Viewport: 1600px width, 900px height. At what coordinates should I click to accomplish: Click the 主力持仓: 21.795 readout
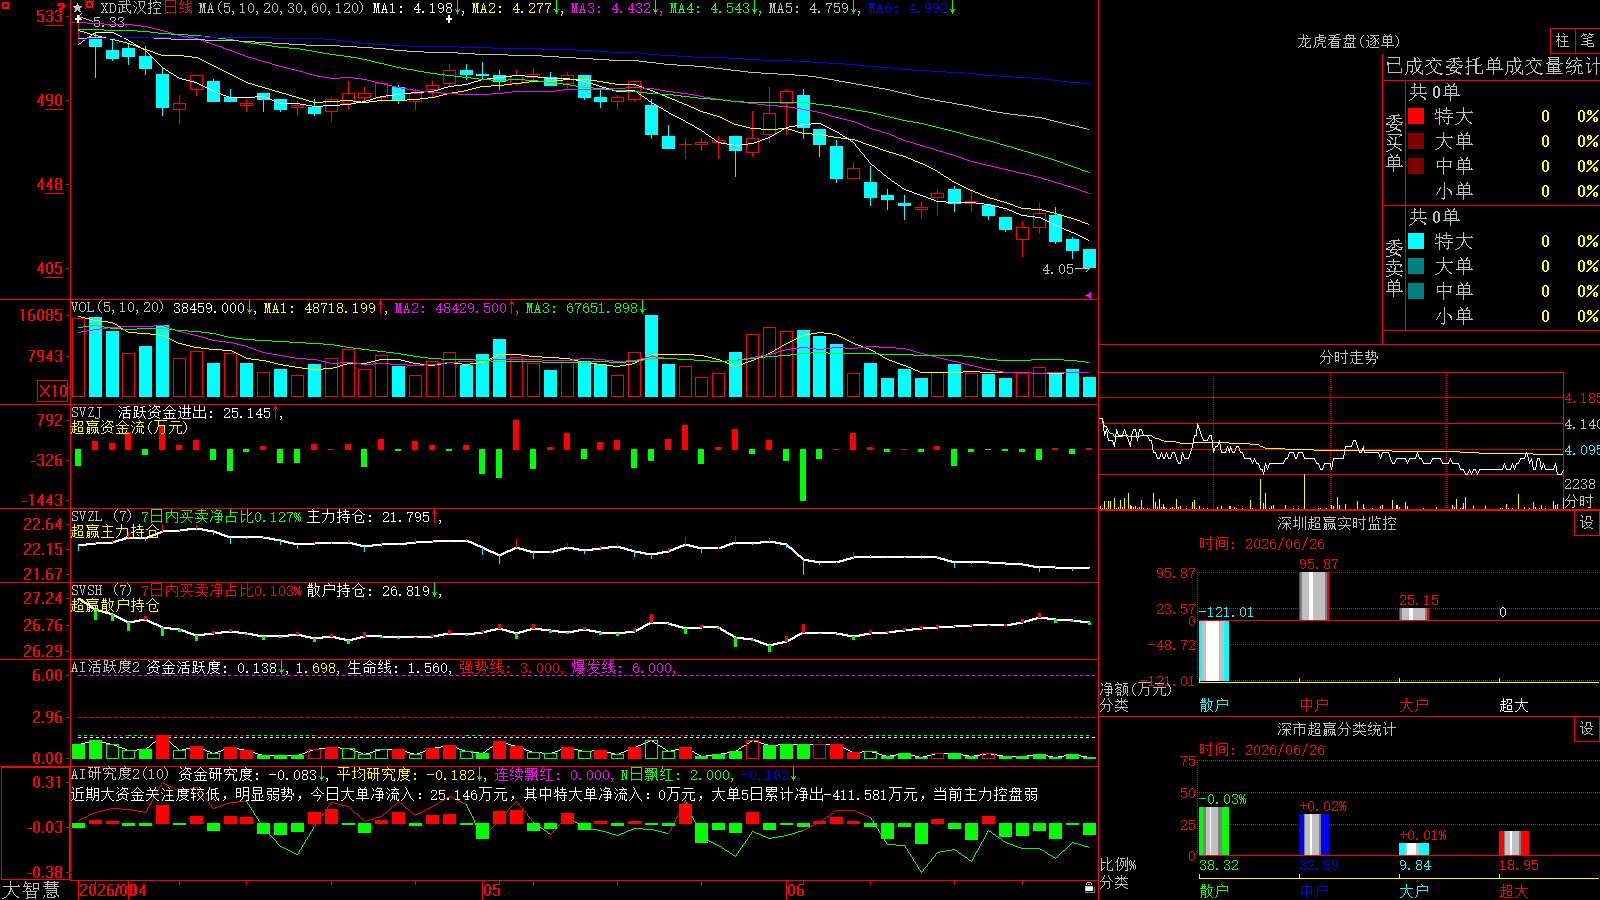374,517
